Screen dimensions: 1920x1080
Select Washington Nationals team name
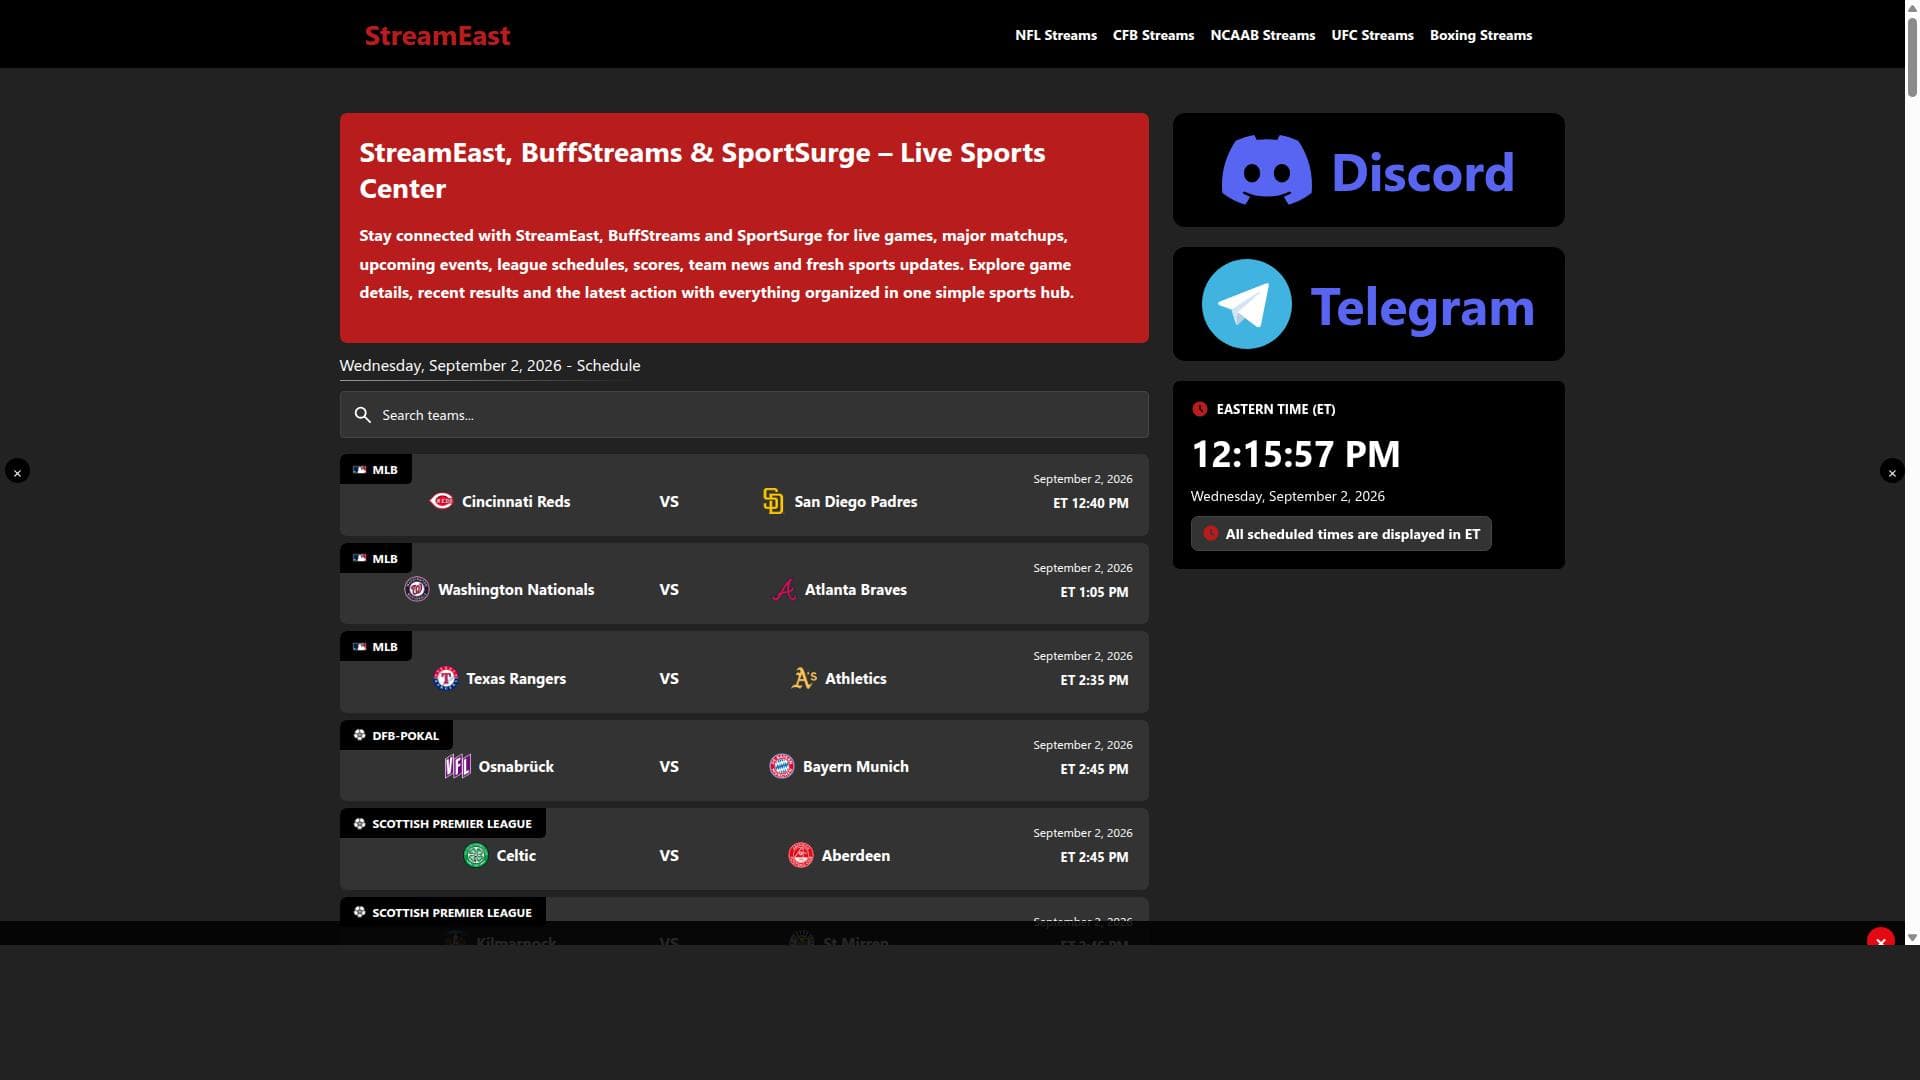click(x=516, y=589)
